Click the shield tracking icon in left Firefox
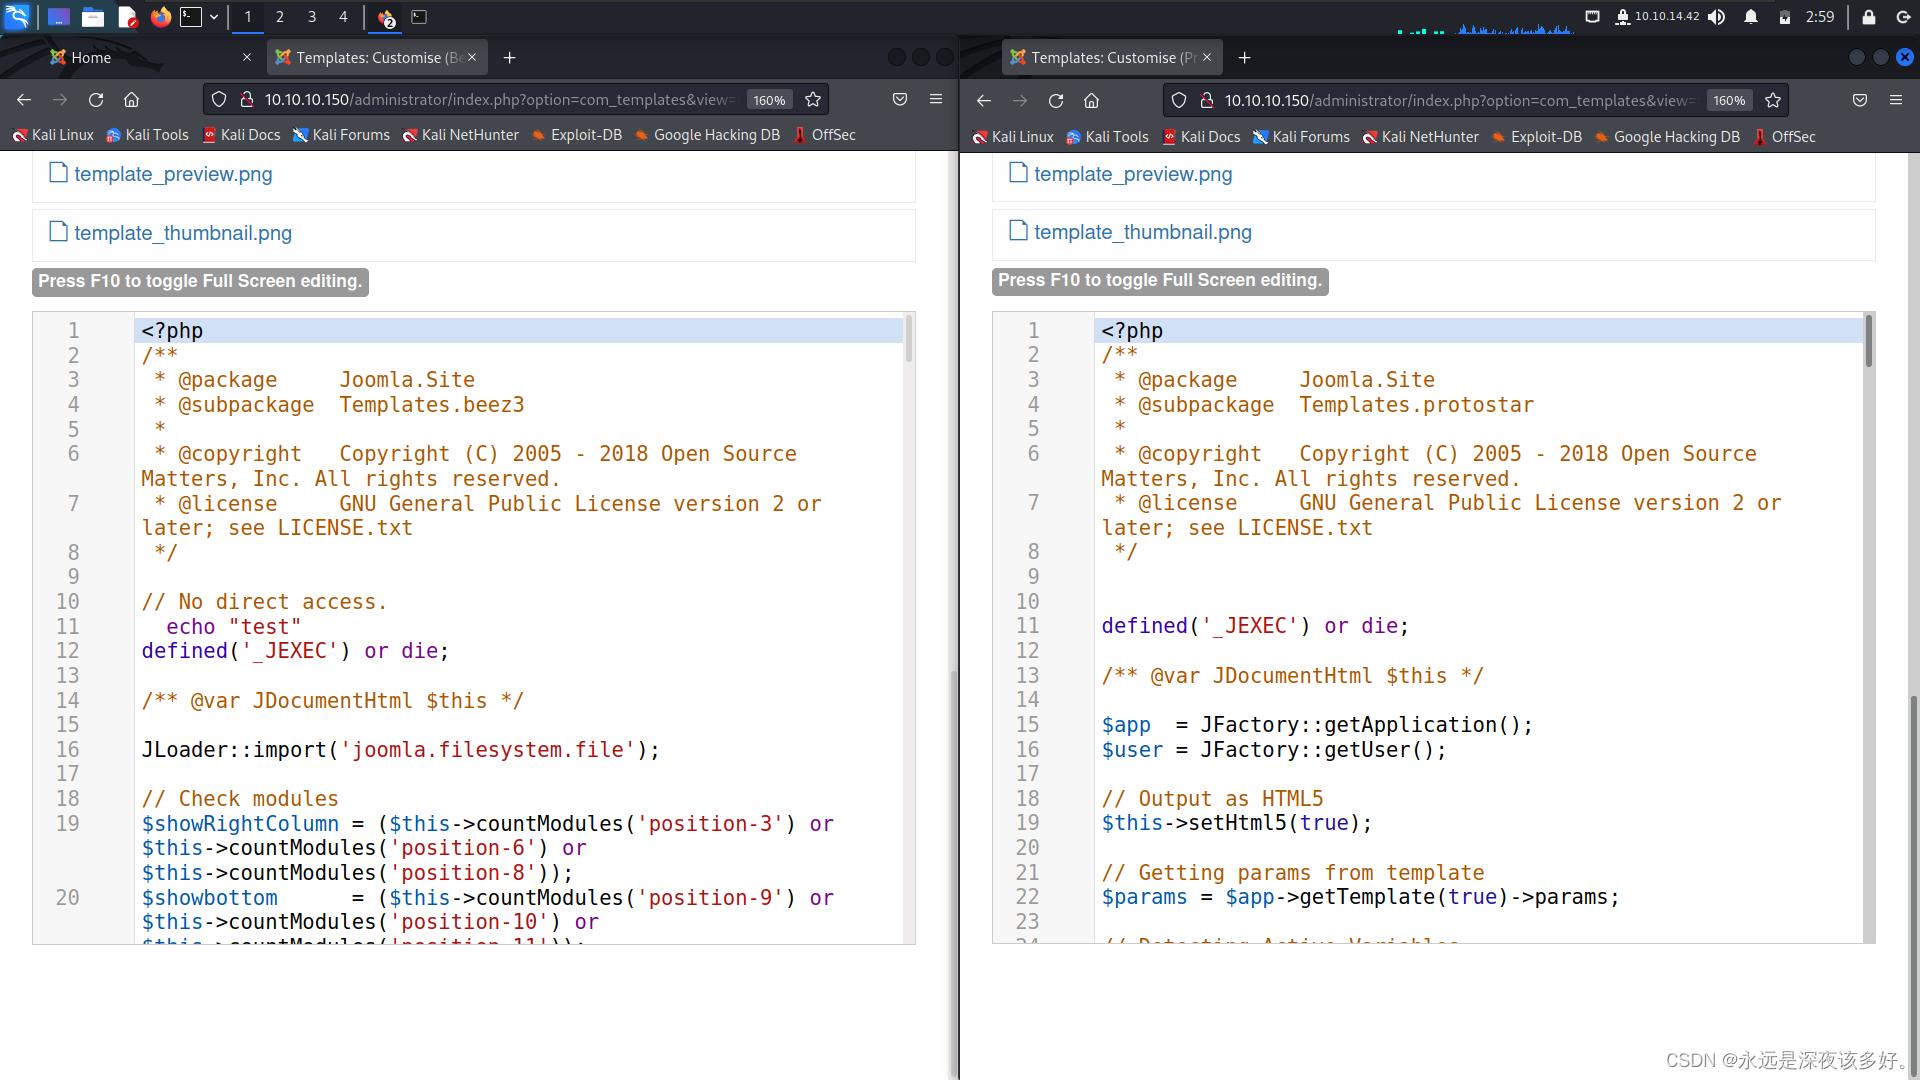This screenshot has width=1920, height=1080. click(219, 100)
